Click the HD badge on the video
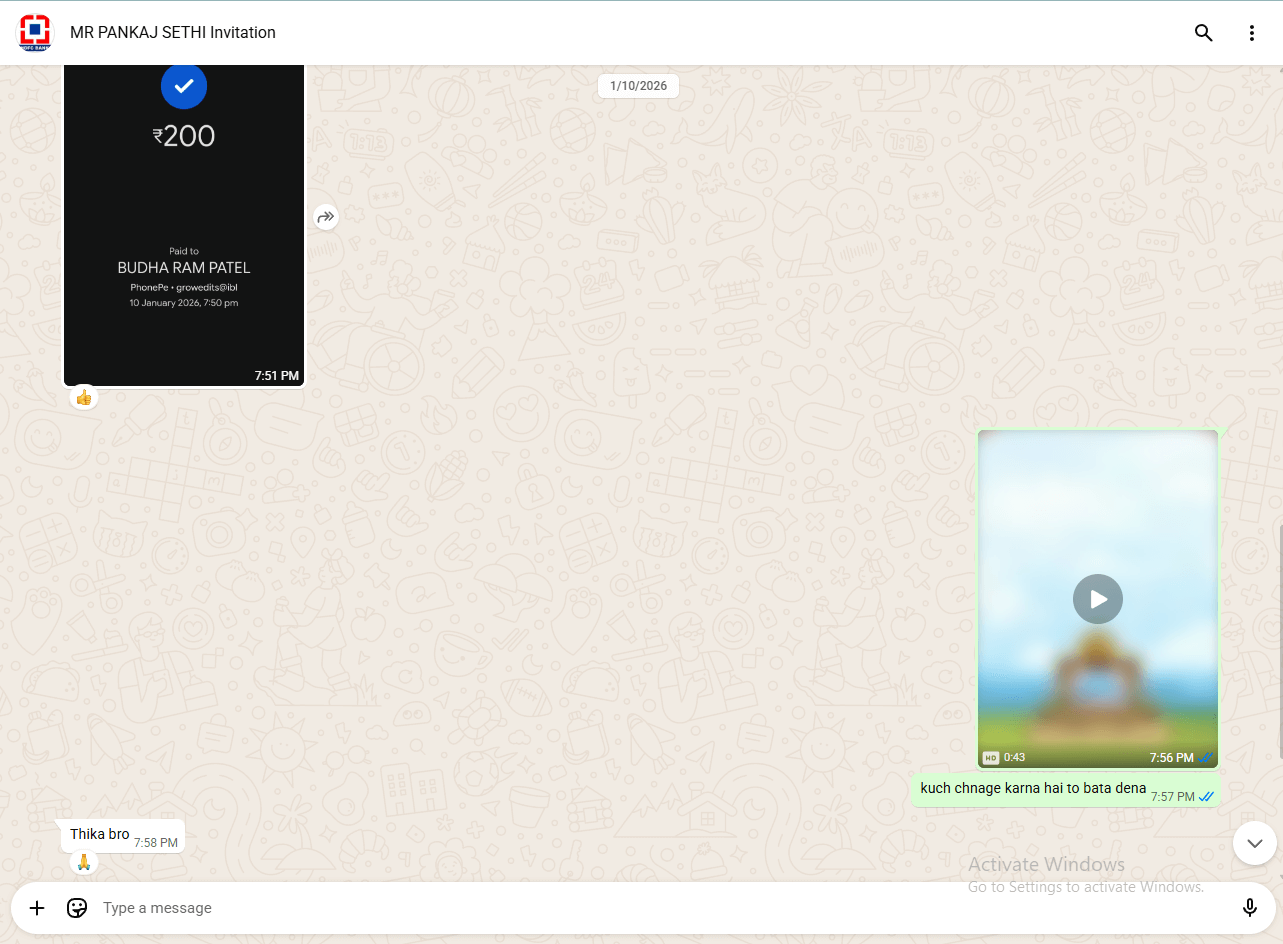This screenshot has height=944, width=1283. click(990, 758)
